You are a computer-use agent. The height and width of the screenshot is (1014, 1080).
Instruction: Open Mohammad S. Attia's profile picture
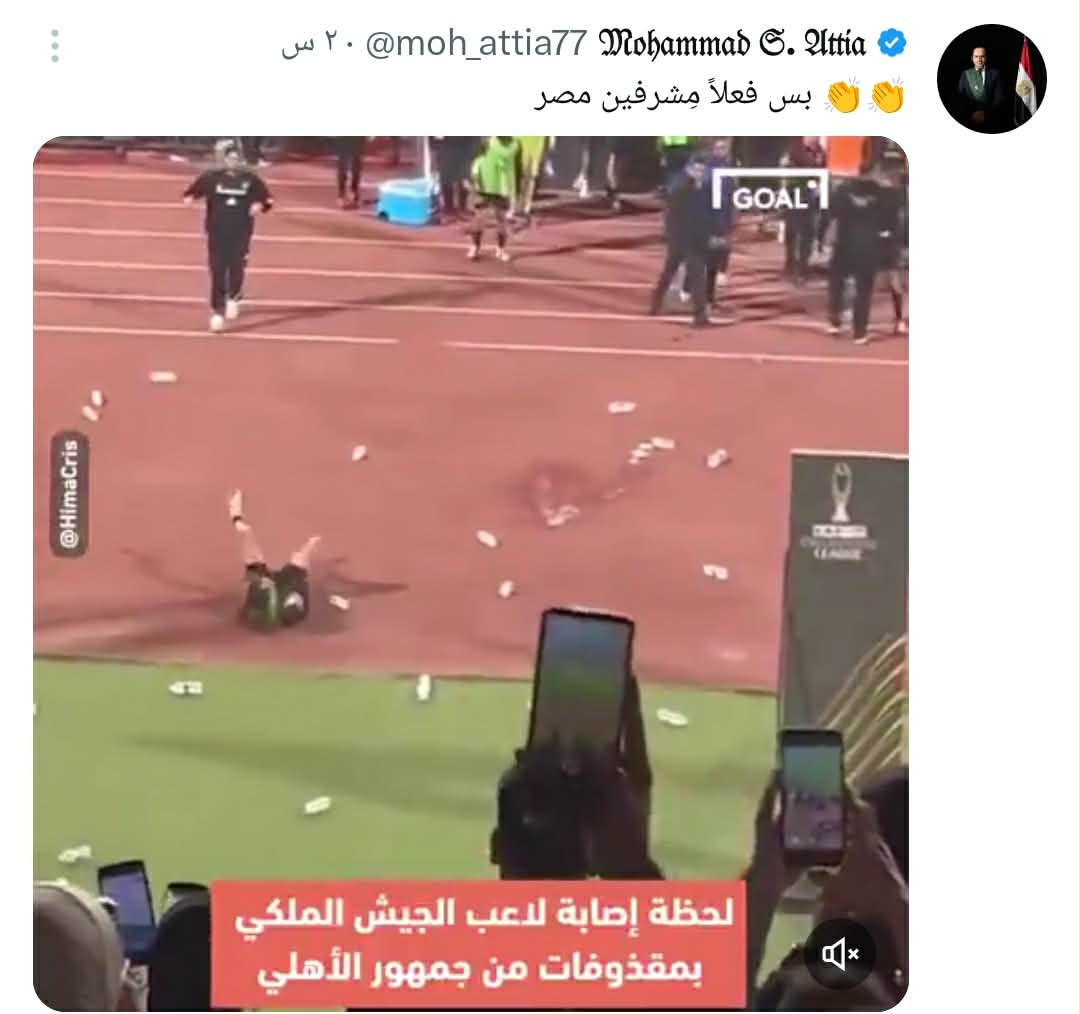point(992,79)
